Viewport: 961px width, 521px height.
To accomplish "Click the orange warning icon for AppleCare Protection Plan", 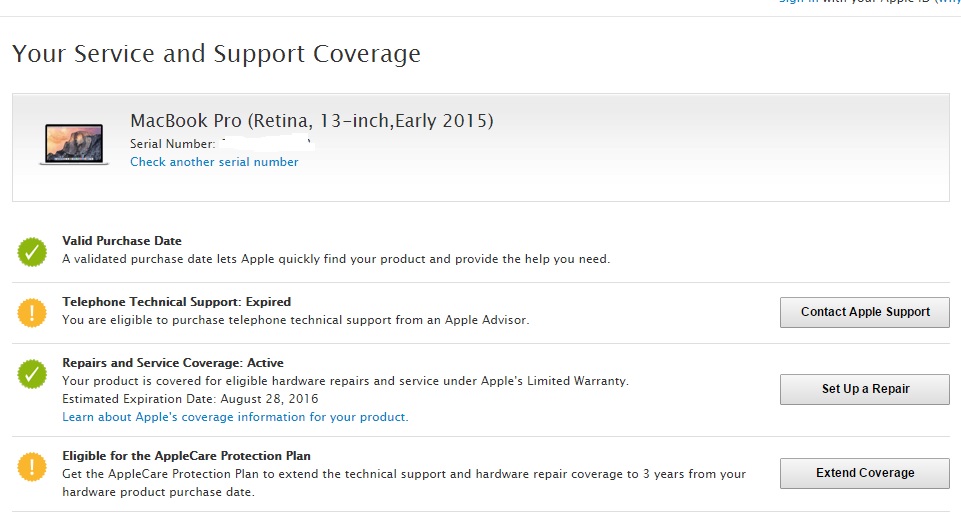I will pos(32,467).
